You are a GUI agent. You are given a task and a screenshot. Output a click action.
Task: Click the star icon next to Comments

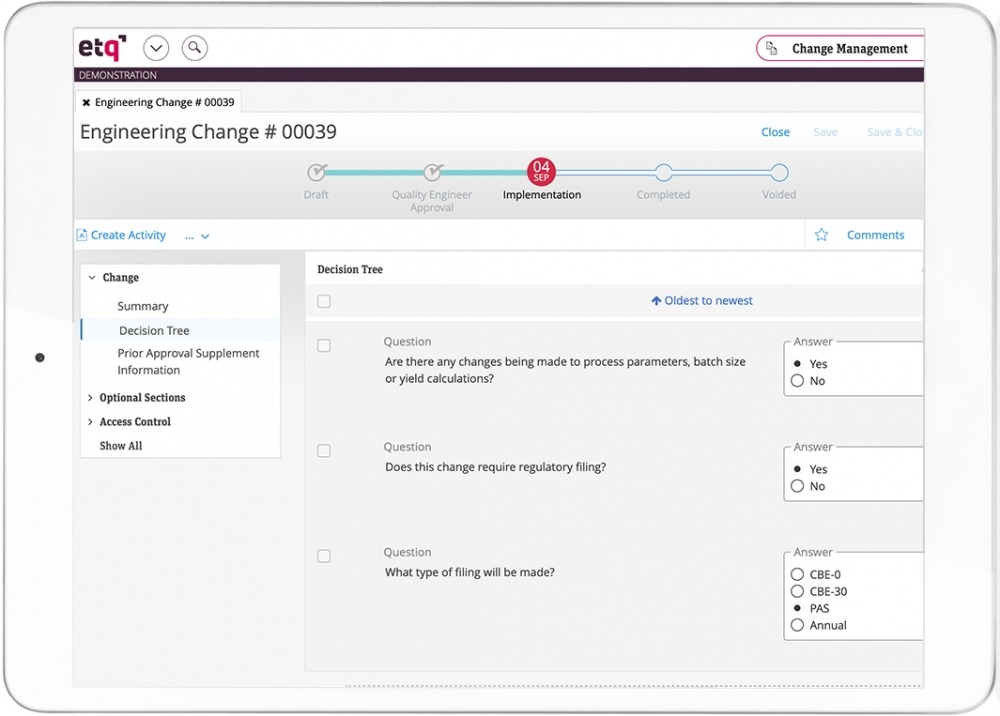820,234
